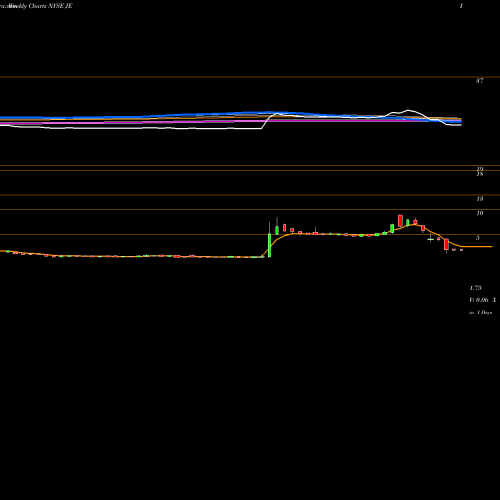
Task: Click the price label 37 on the axis
Action: [479, 81]
